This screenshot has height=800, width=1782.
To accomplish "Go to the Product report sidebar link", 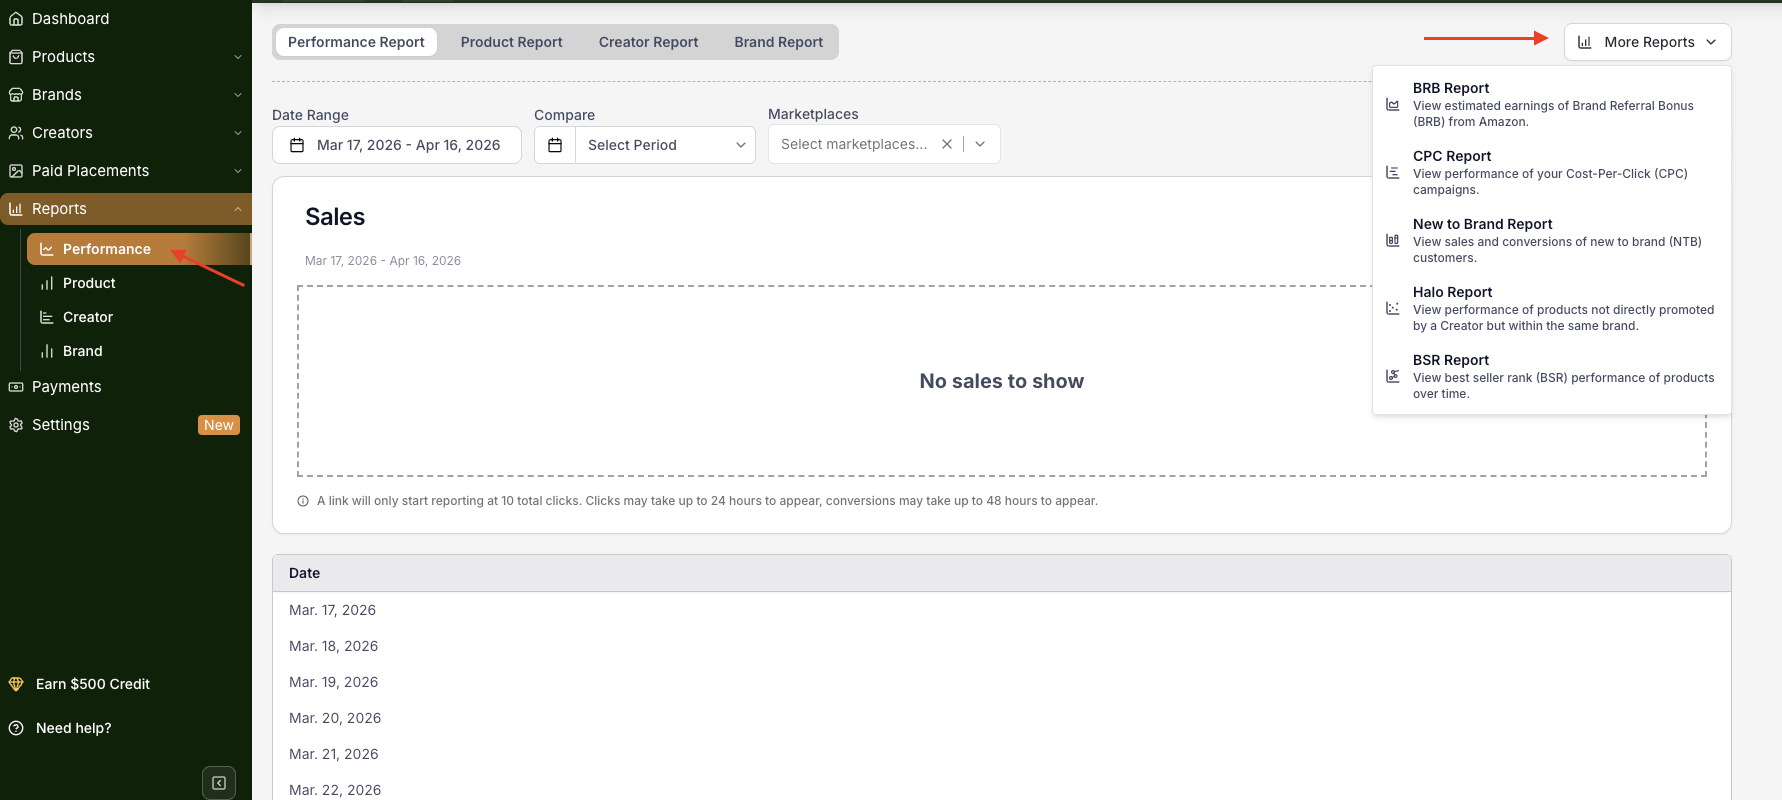I will (139, 283).
